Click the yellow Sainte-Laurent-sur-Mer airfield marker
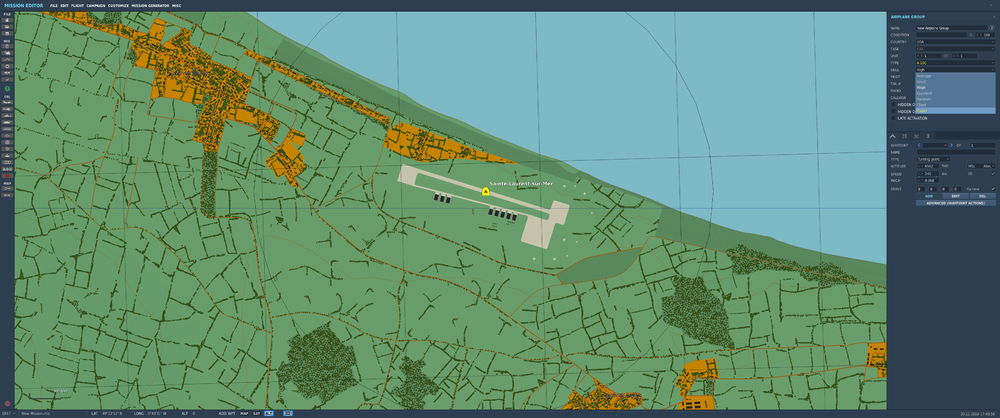This screenshot has width=1000, height=418. pyautogui.click(x=485, y=191)
